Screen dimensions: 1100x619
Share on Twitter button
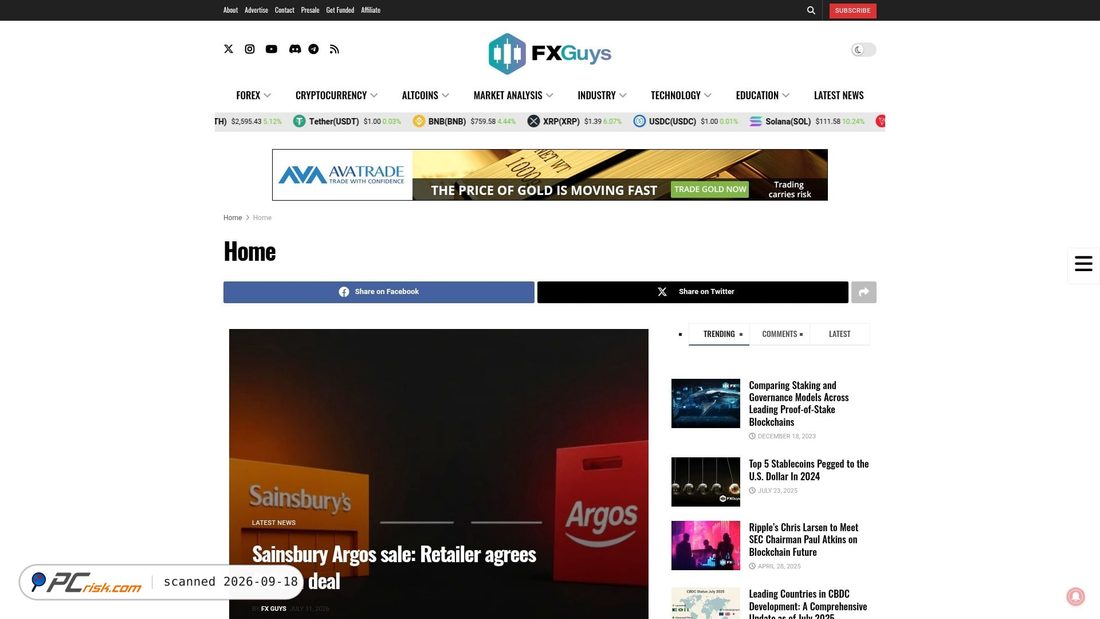click(x=692, y=292)
